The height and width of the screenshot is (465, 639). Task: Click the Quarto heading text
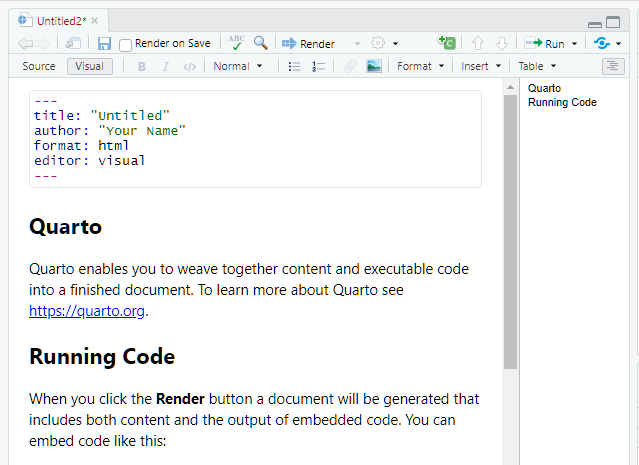tap(66, 227)
